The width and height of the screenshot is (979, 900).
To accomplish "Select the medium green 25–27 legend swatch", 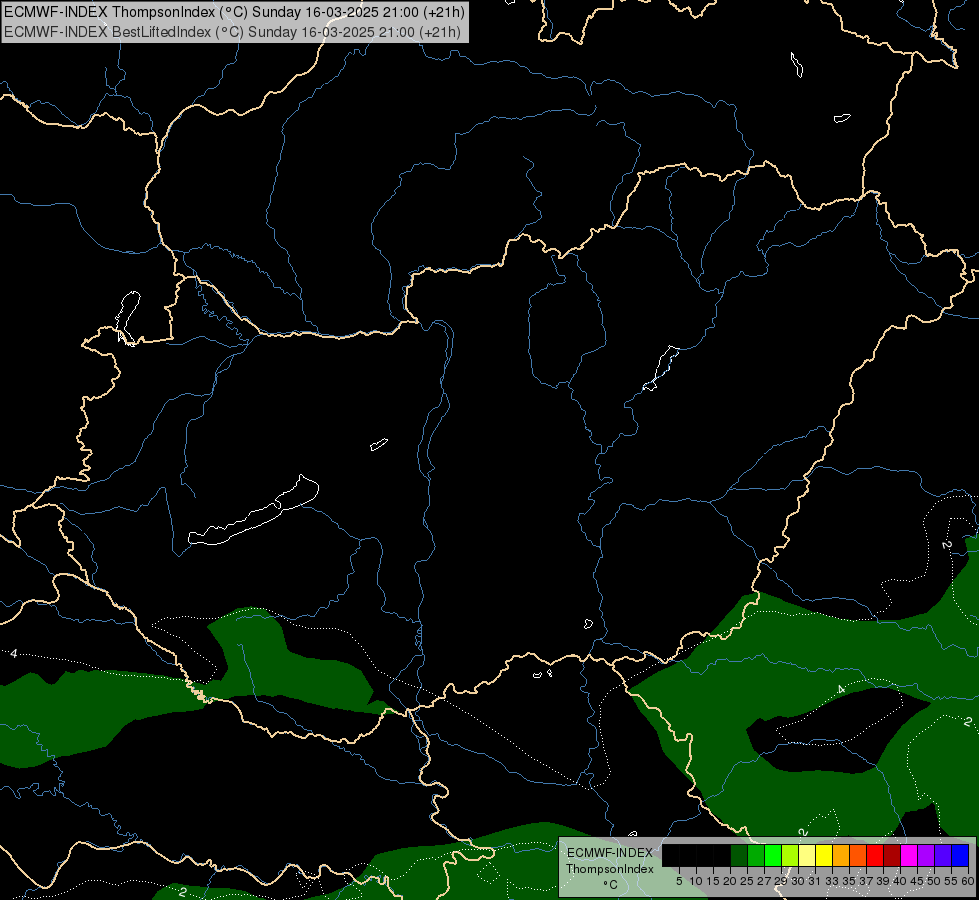I will 756,855.
